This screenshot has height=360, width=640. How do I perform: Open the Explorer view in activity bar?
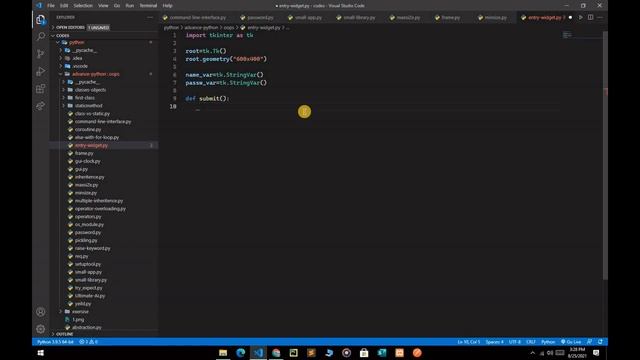pyautogui.click(x=40, y=19)
